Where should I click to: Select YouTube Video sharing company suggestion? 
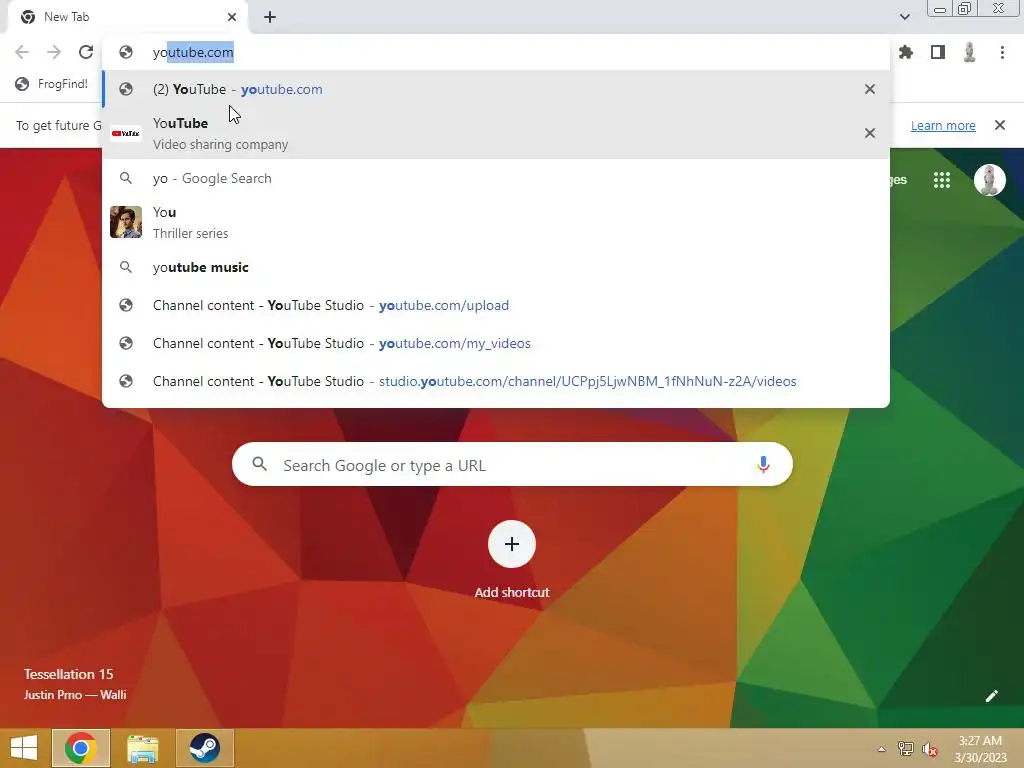(x=496, y=133)
